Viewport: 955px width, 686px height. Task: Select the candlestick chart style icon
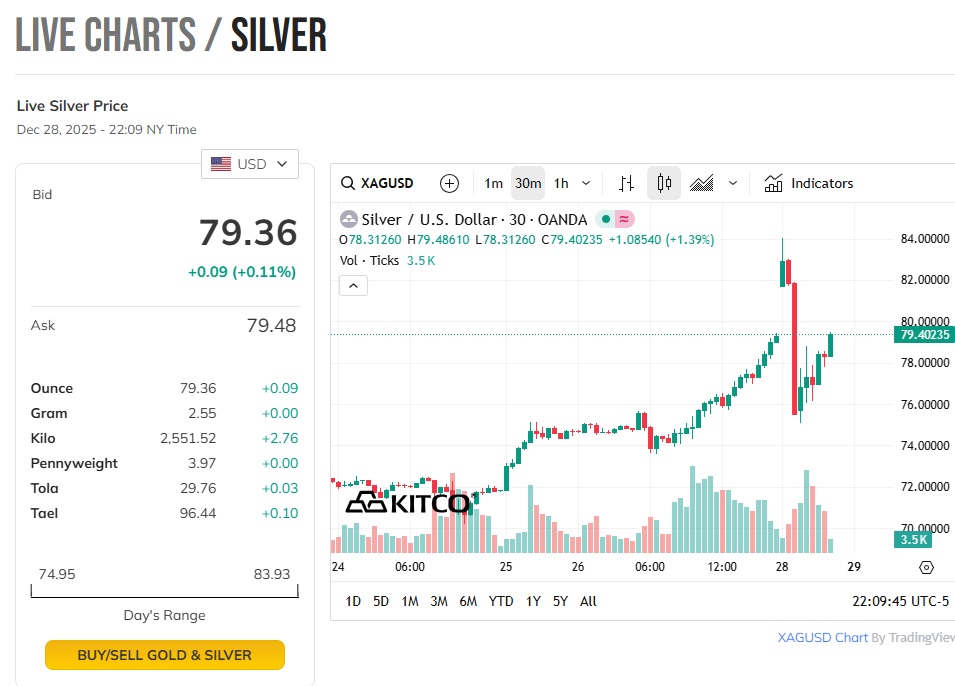click(664, 183)
